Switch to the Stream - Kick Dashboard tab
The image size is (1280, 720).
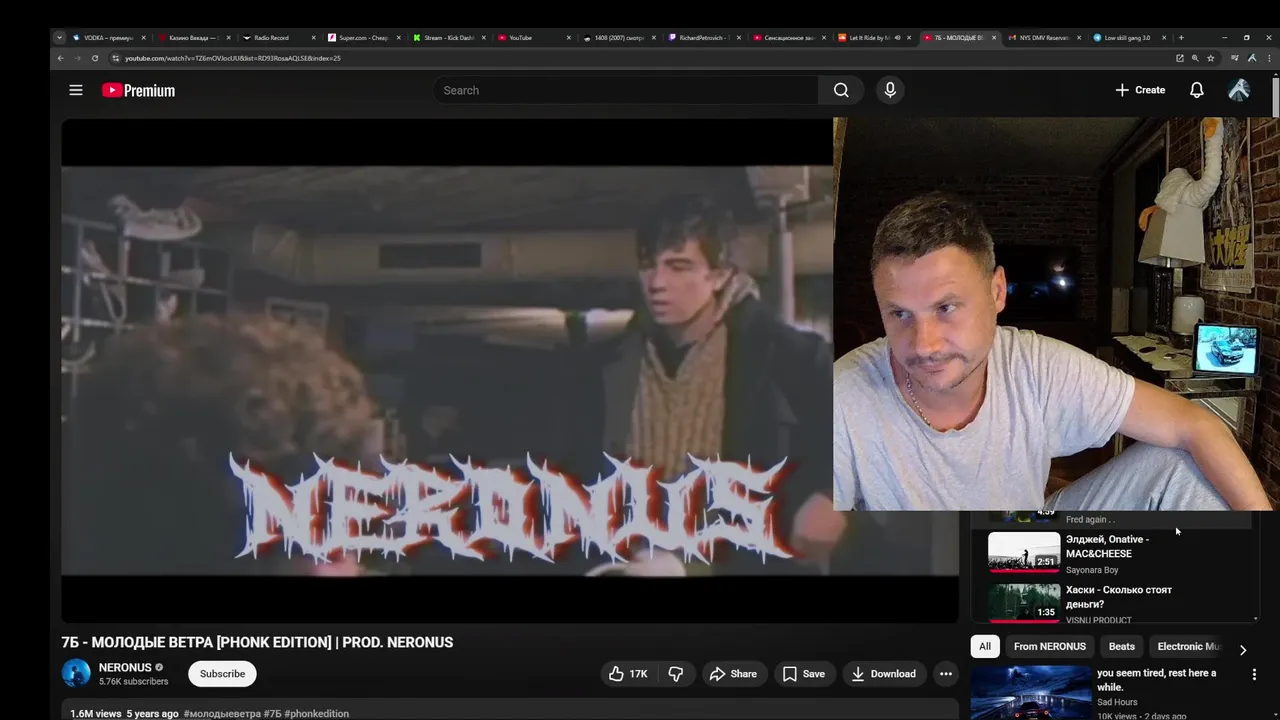(x=449, y=38)
